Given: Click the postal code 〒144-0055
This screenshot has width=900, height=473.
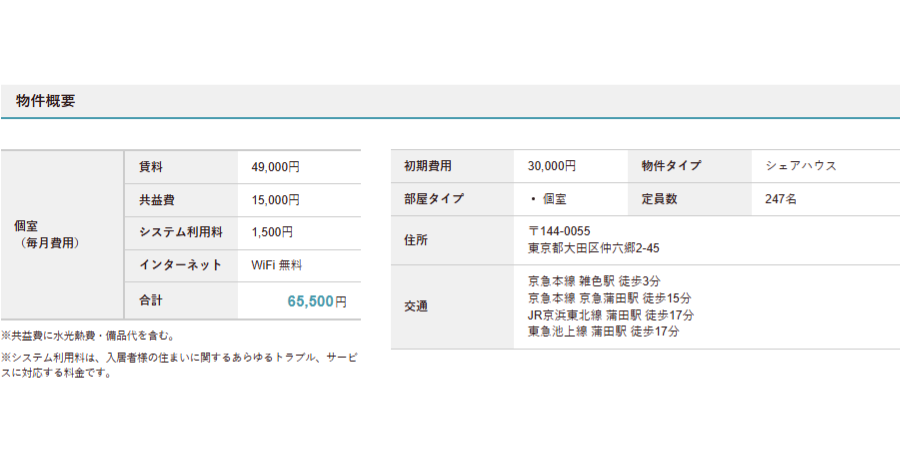Looking at the screenshot, I should (558, 231).
